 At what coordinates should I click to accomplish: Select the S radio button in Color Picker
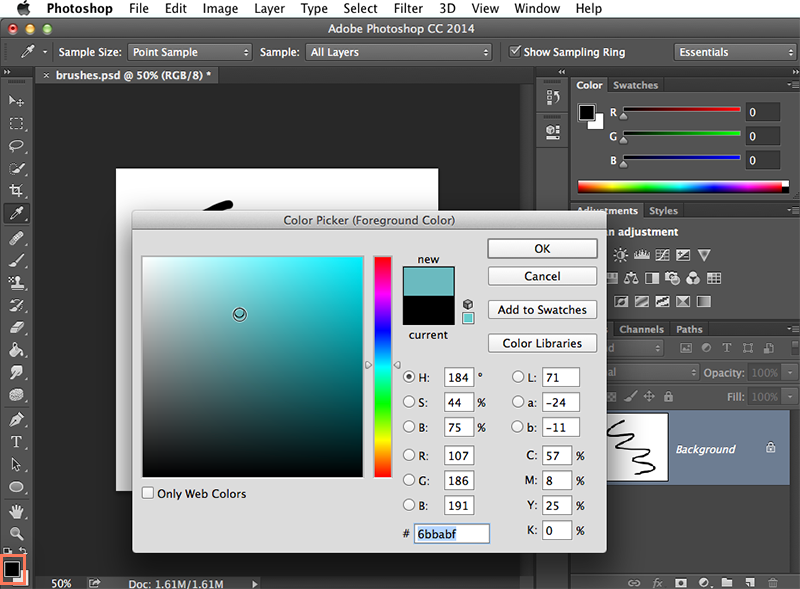click(x=410, y=403)
